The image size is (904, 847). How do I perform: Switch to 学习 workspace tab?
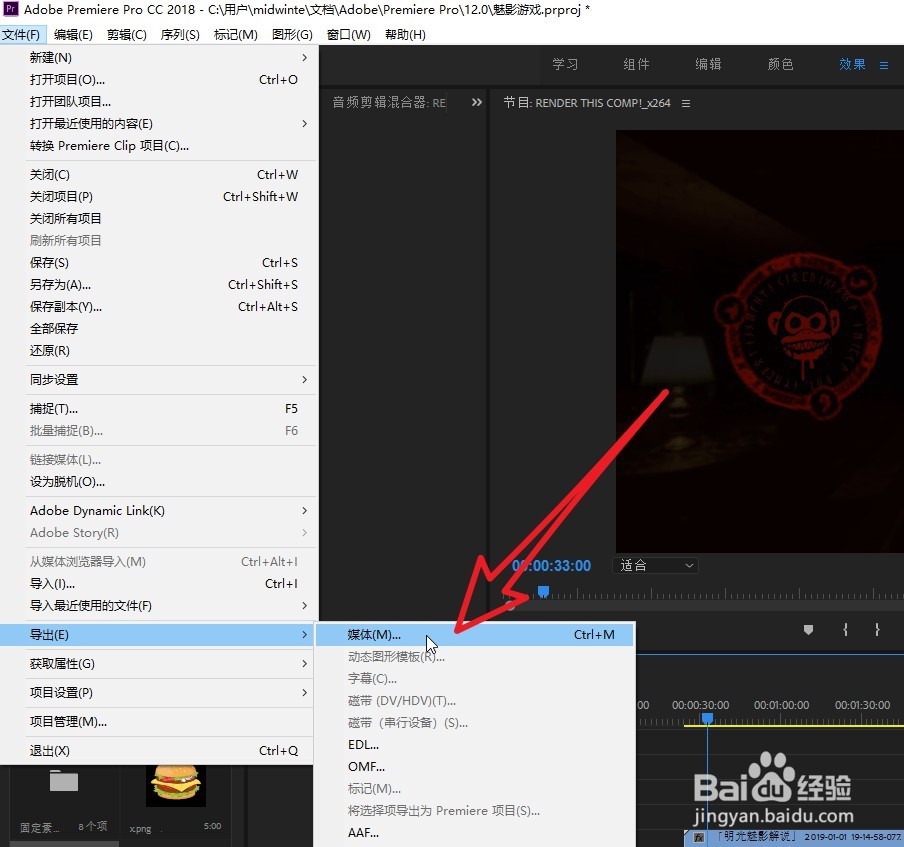[x=565, y=64]
